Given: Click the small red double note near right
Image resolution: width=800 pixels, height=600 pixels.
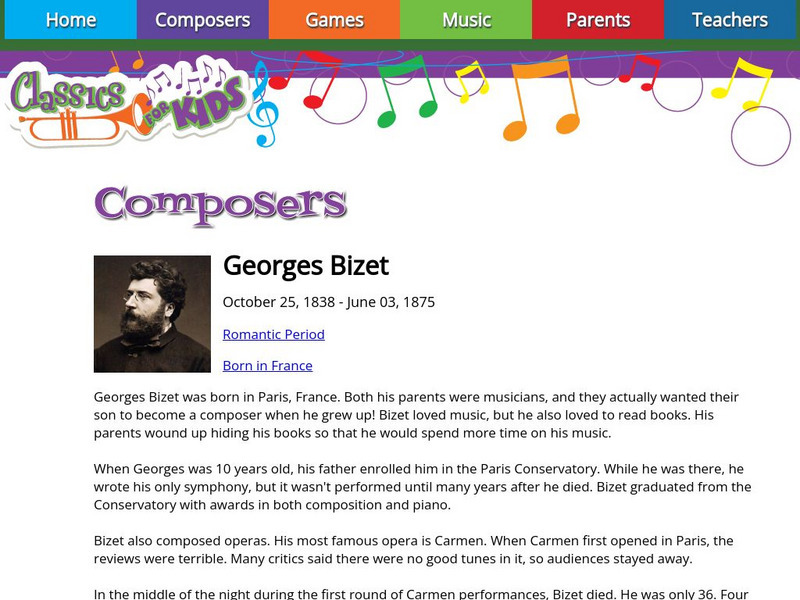Looking at the screenshot, I should [639, 73].
